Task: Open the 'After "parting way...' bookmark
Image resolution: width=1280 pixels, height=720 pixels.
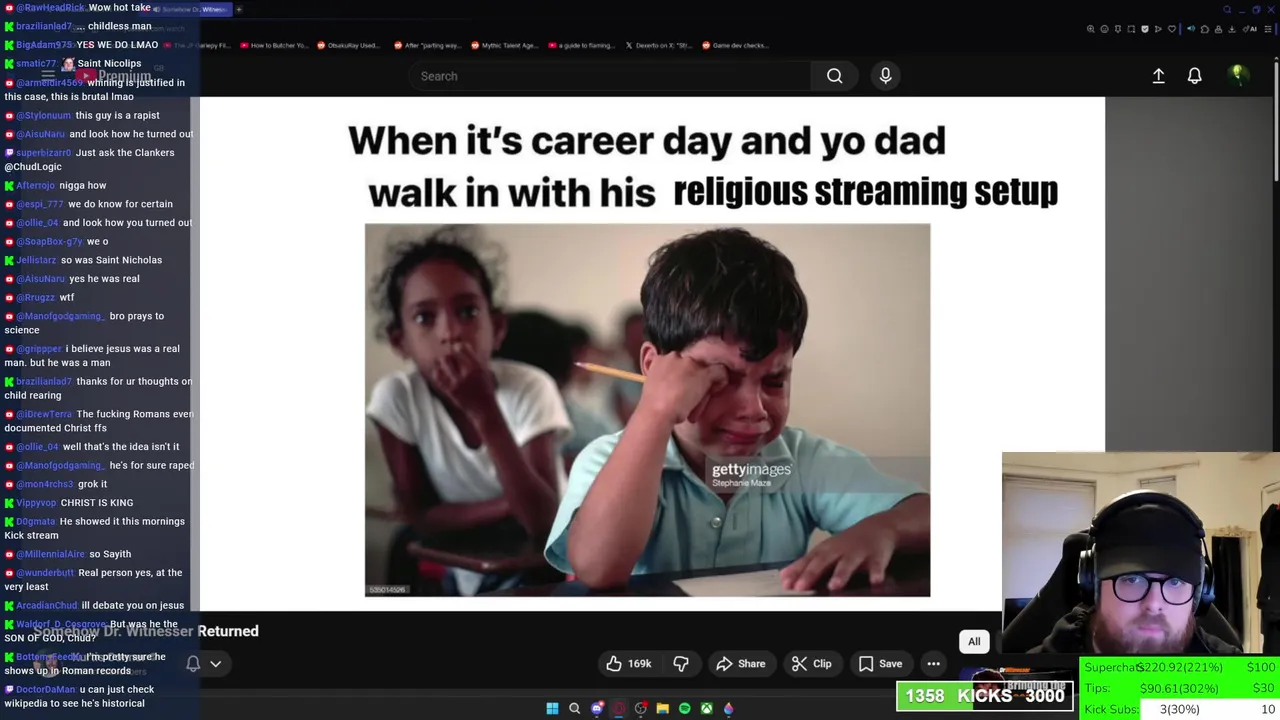Action: [427, 45]
